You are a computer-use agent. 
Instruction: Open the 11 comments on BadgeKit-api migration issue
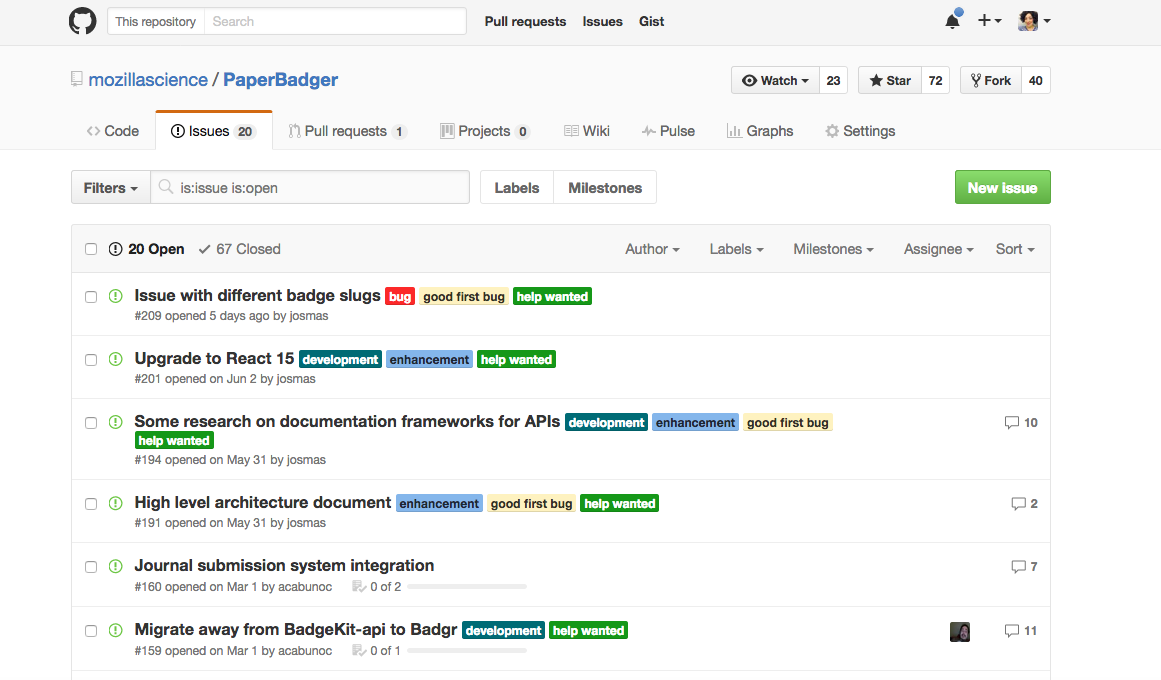point(1021,630)
